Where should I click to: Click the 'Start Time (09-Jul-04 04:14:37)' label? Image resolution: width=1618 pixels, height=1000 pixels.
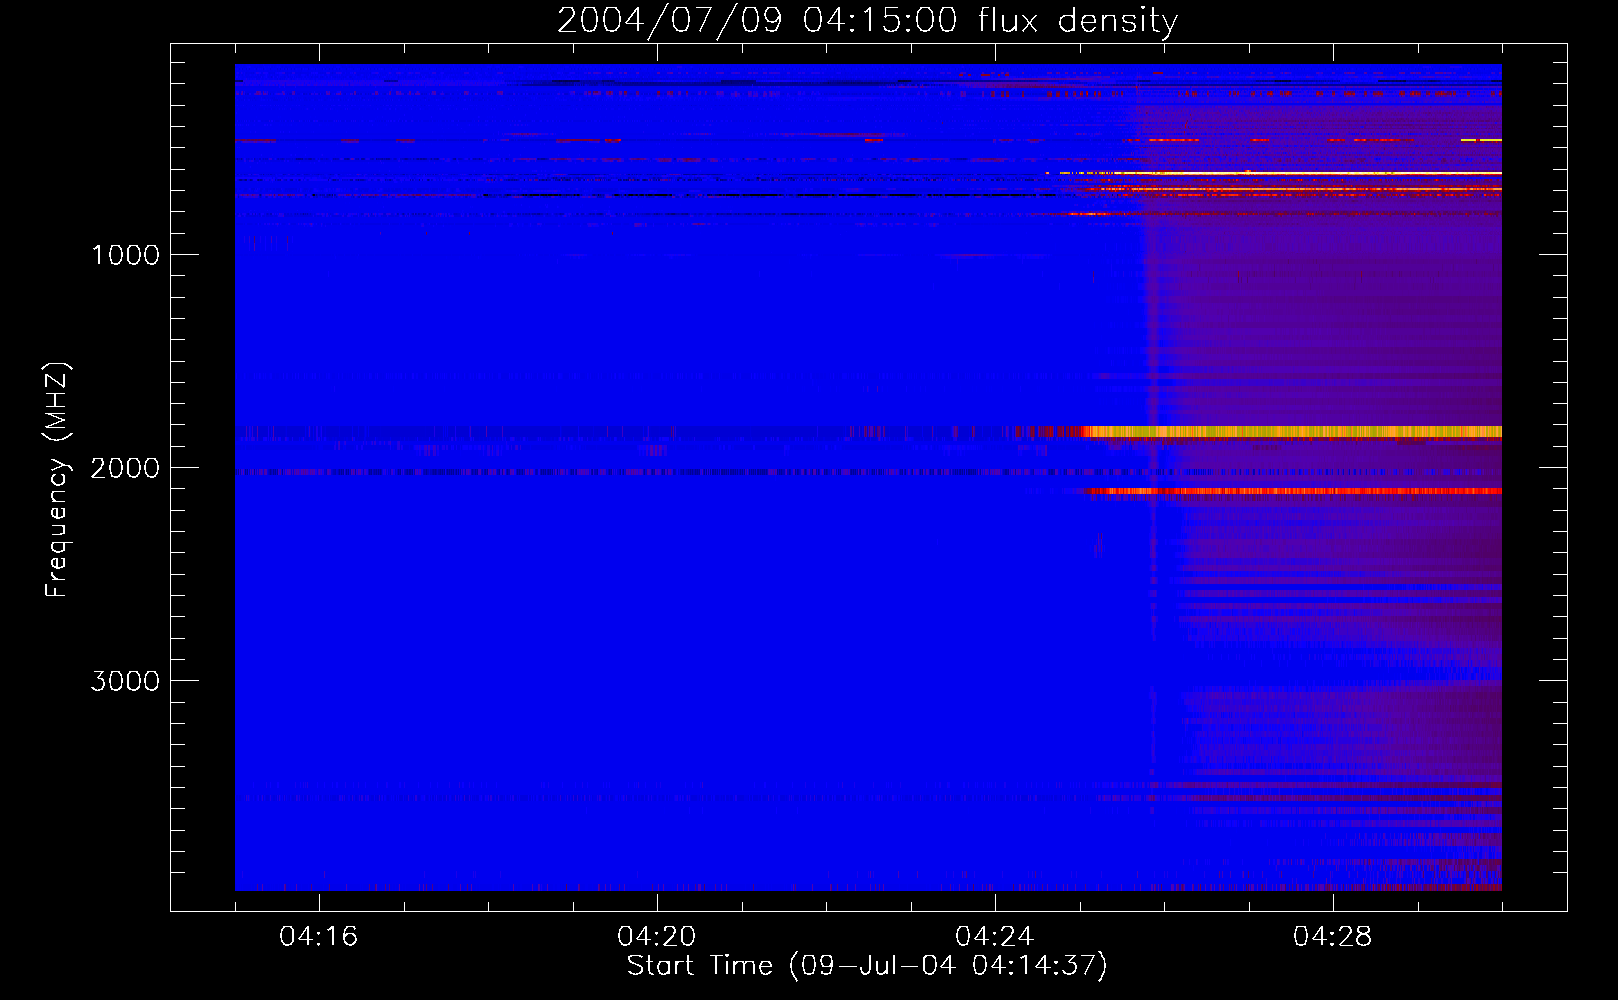pyautogui.click(x=867, y=966)
